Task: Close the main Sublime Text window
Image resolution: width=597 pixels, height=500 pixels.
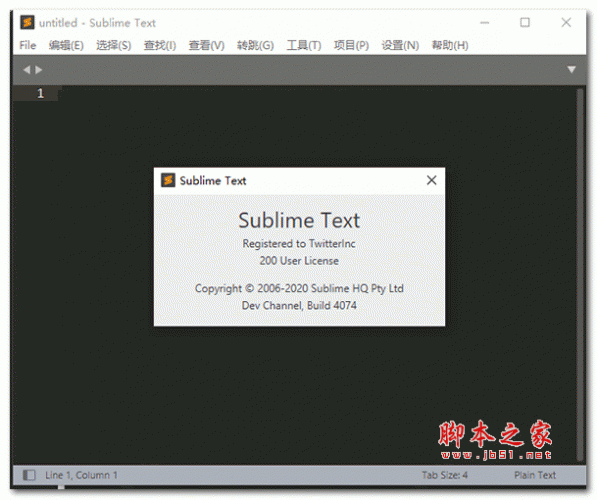Action: [x=566, y=22]
